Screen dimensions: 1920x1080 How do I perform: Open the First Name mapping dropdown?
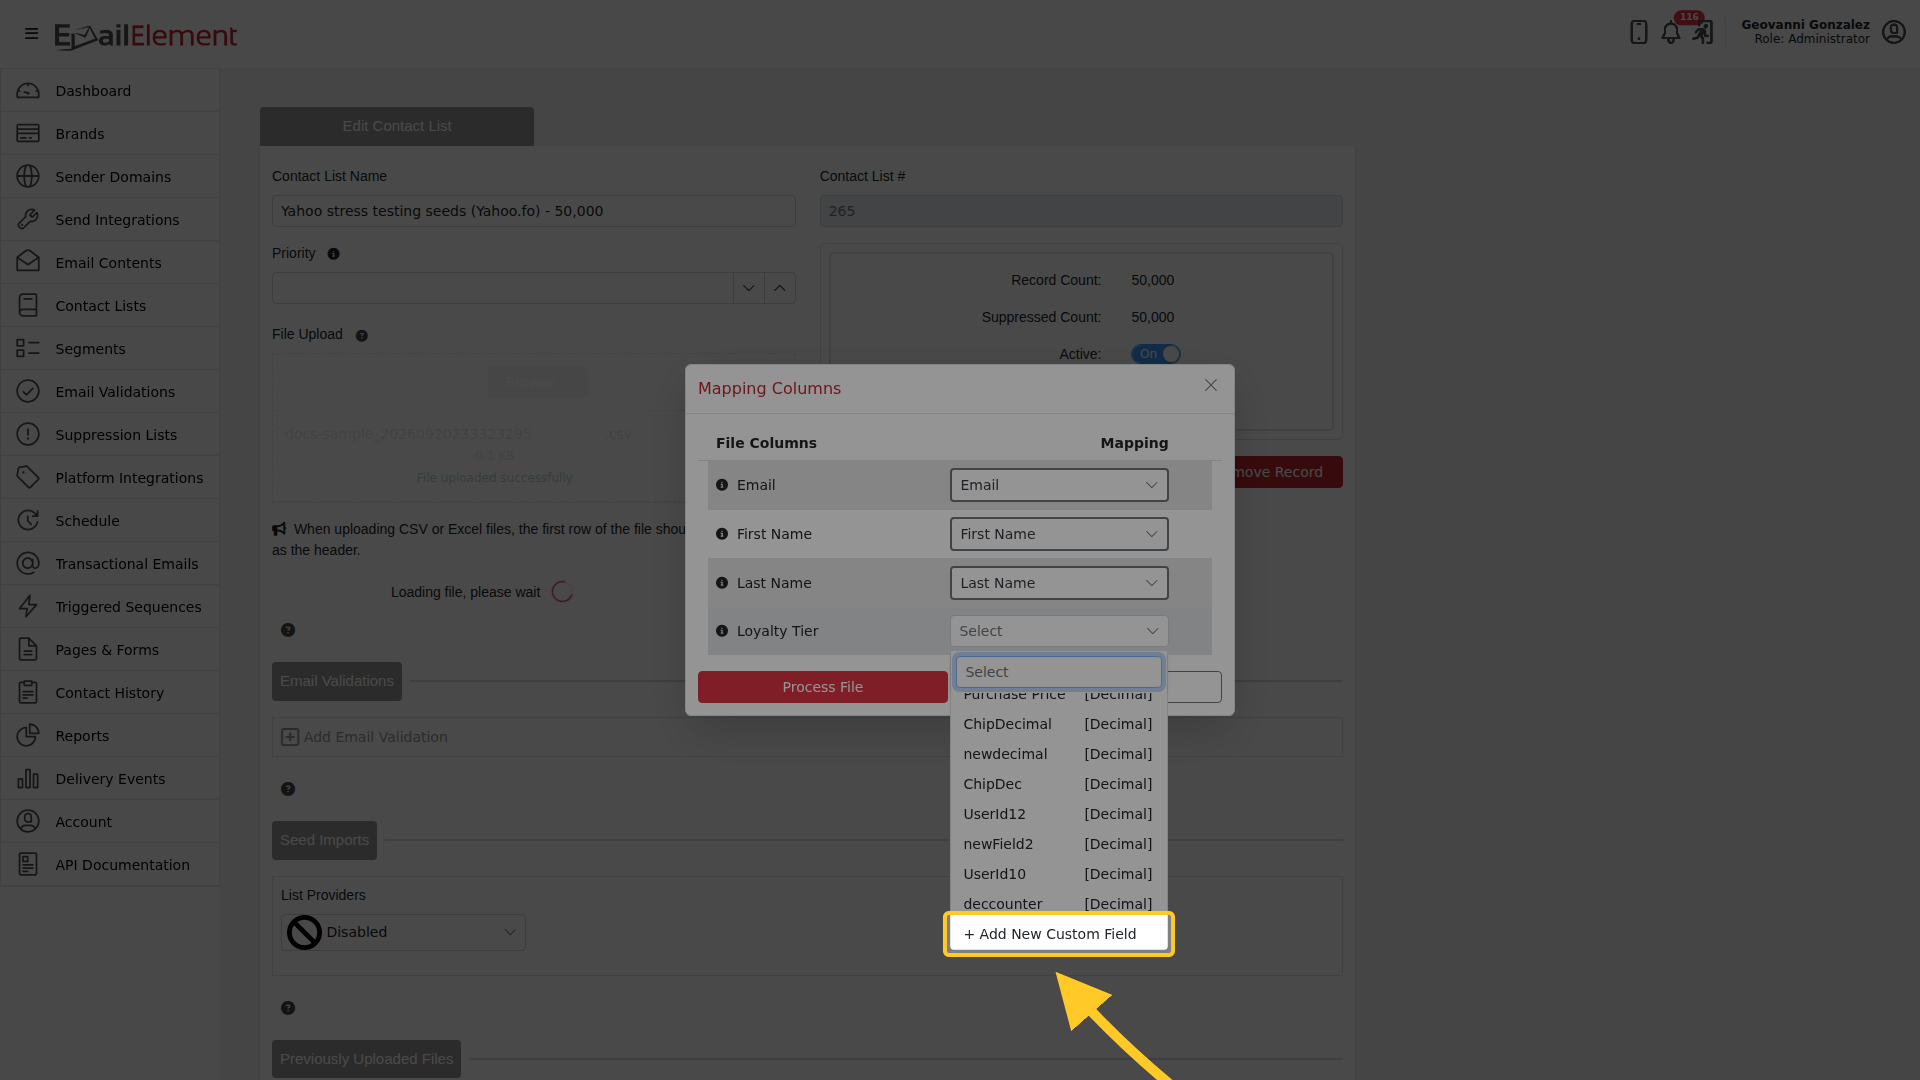point(1059,534)
